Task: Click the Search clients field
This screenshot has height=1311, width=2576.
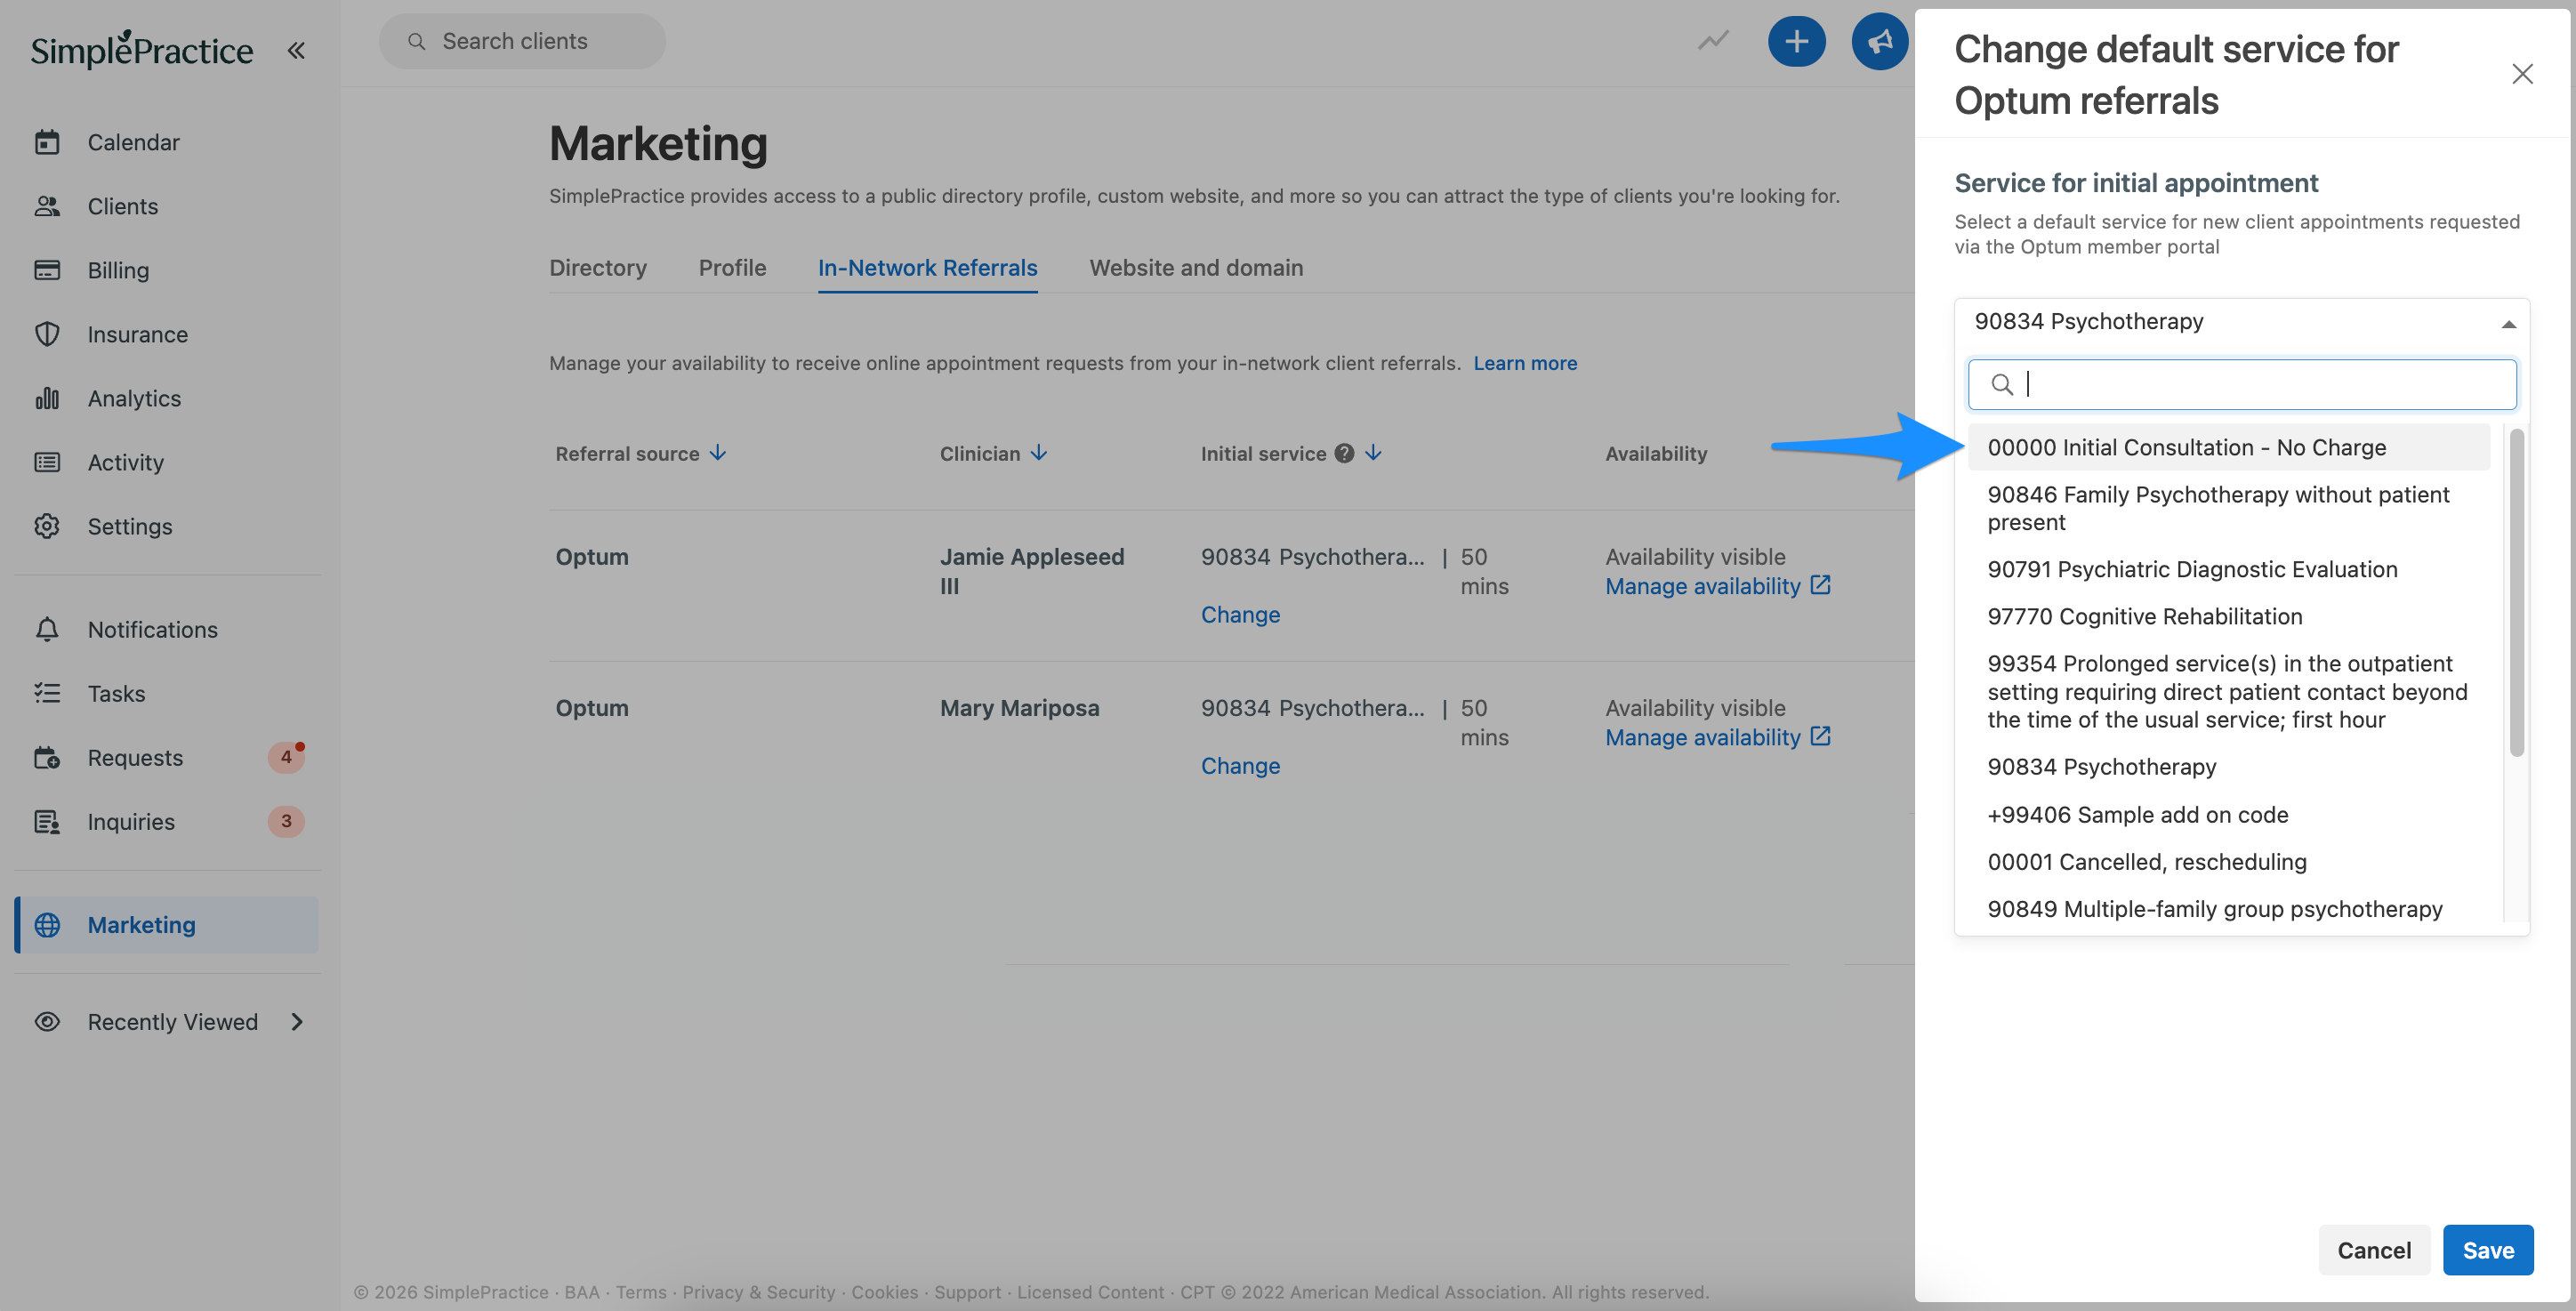Action: (522, 41)
